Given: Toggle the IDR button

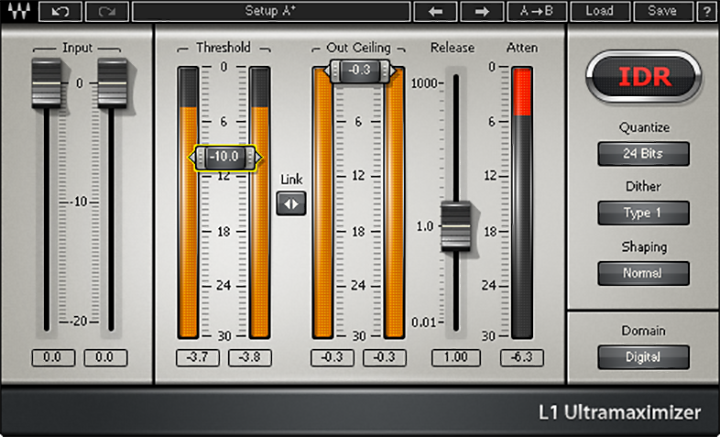Looking at the screenshot, I should coord(643,77).
